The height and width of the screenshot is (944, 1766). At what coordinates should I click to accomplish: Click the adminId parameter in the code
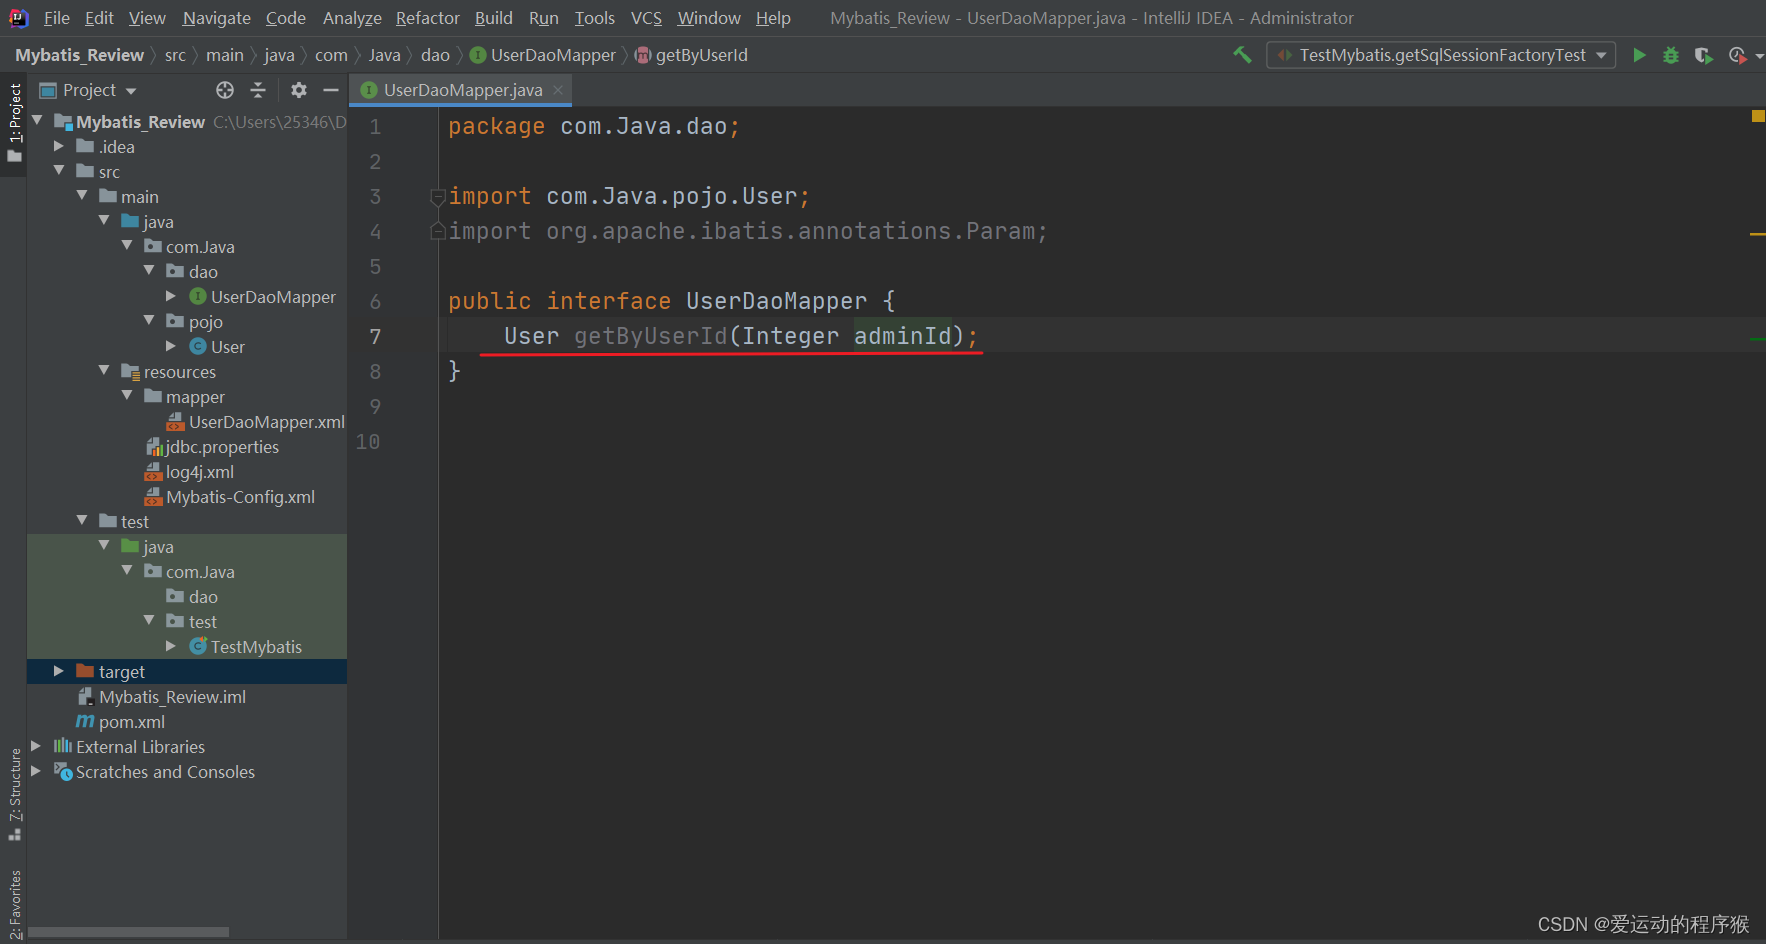[902, 336]
